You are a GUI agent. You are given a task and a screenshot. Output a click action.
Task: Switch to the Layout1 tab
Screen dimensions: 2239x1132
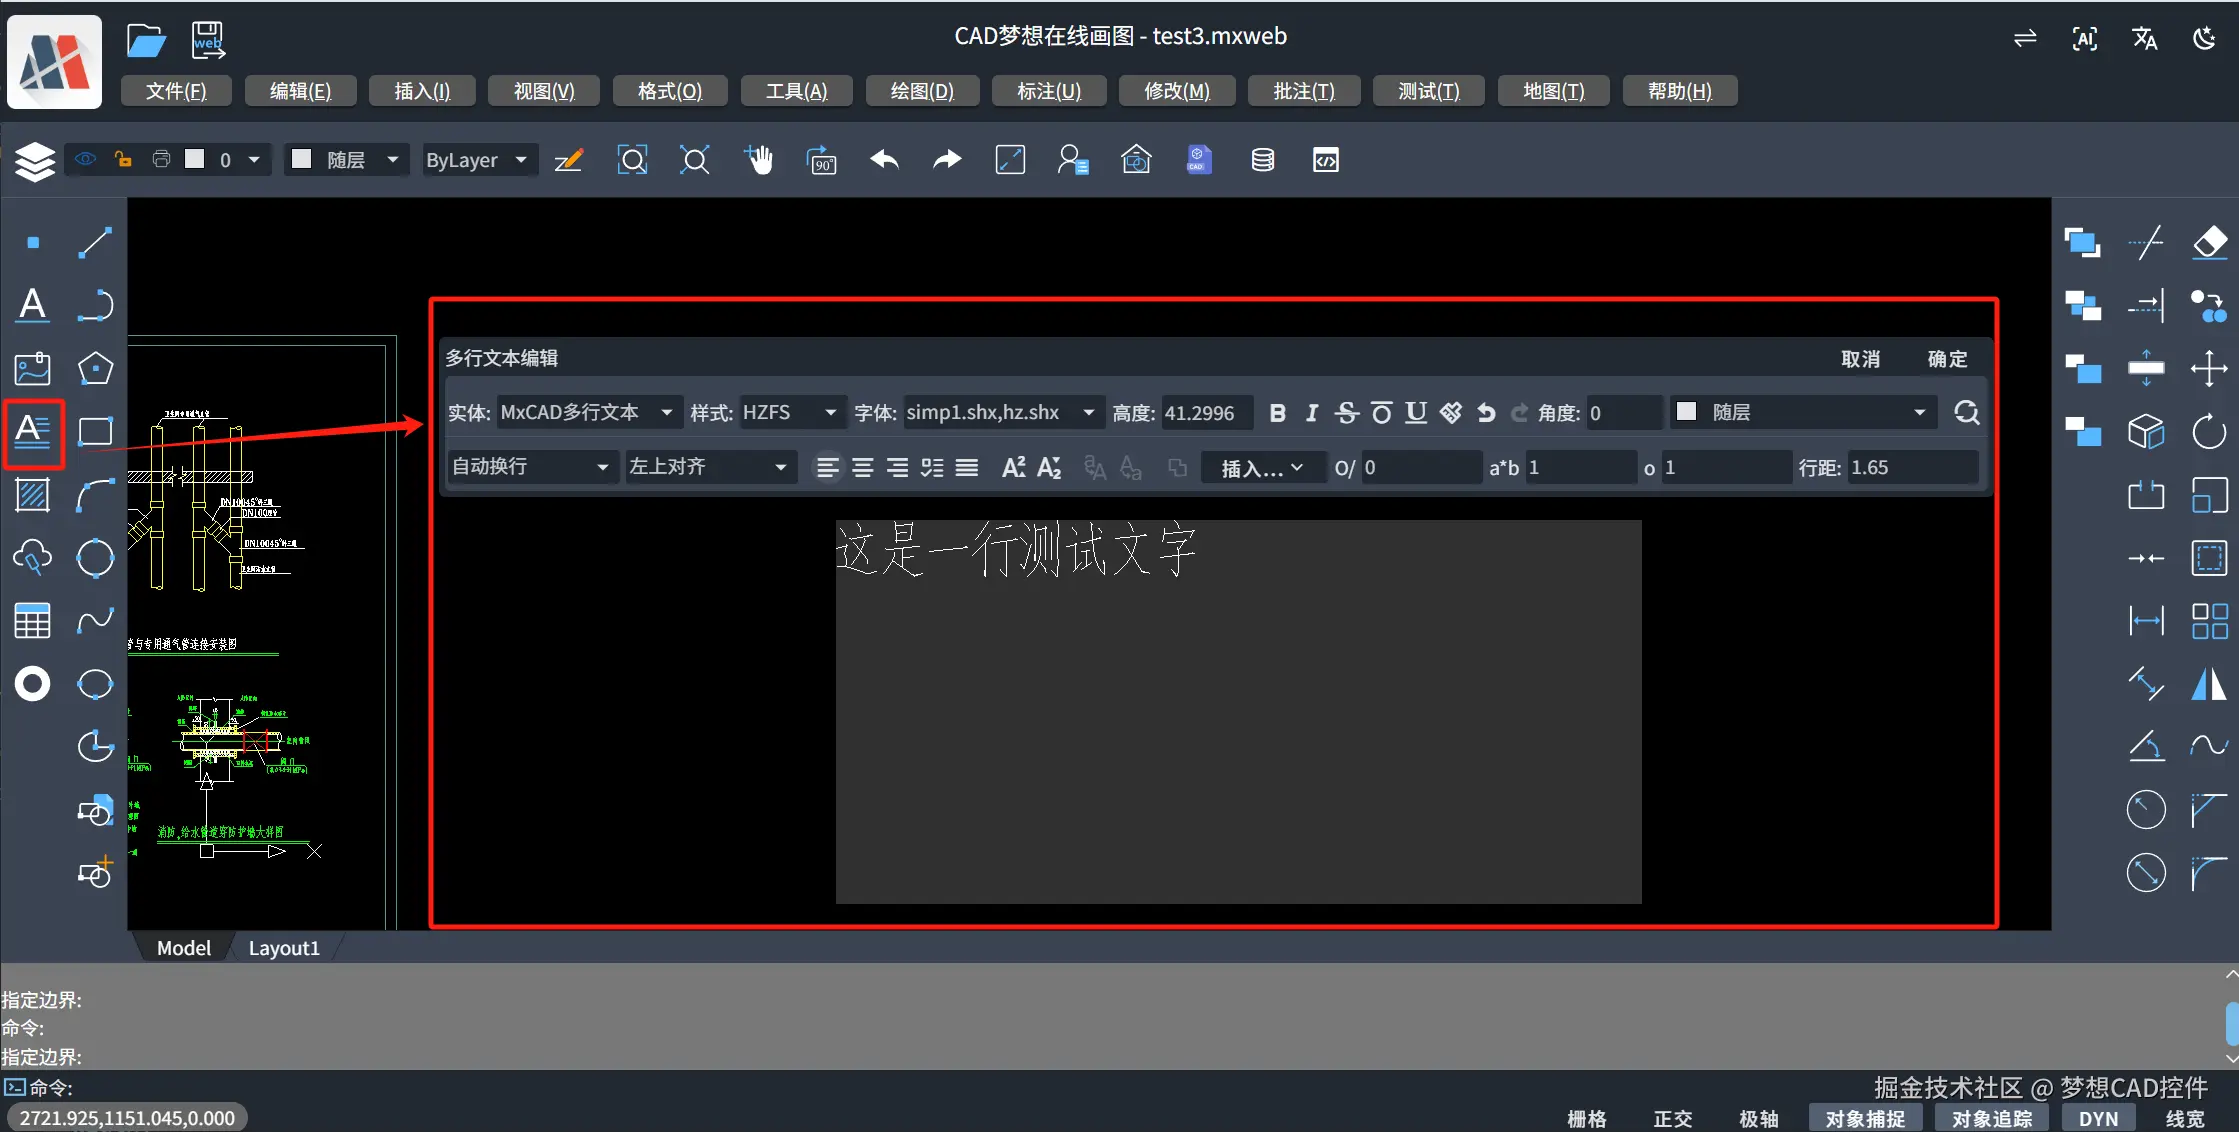coord(284,947)
